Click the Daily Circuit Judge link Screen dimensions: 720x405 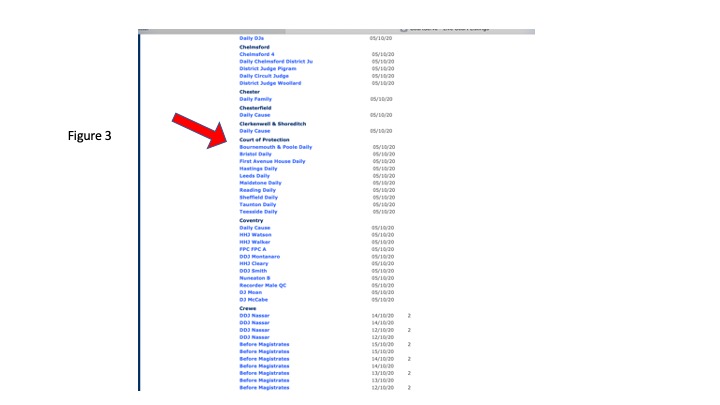[263, 76]
